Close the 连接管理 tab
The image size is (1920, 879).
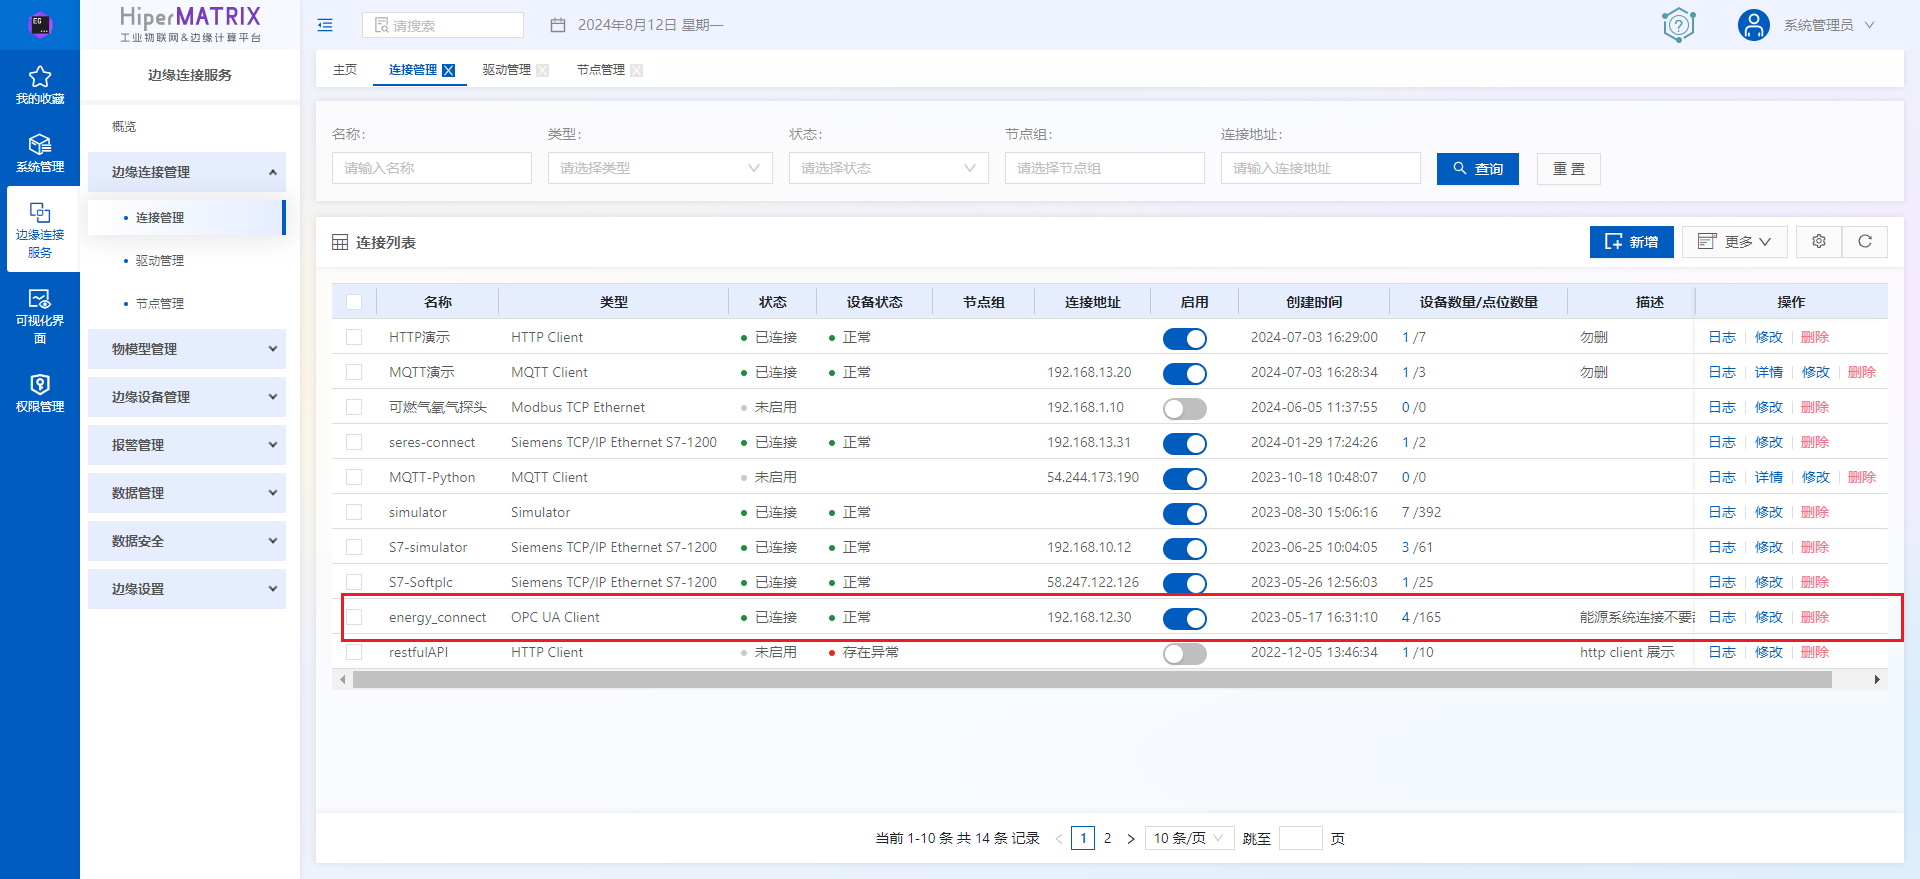[449, 70]
